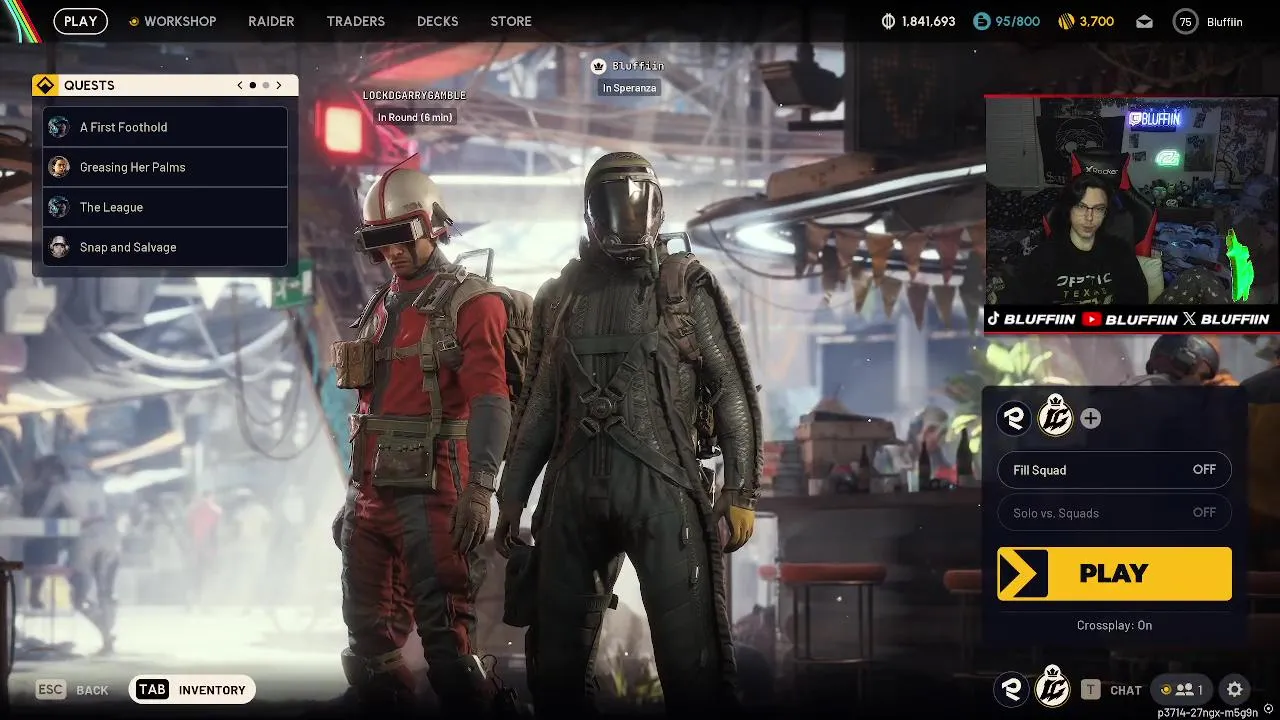The image size is (1280, 720).
Task: Click the yellow PLAY button
Action: [x=1114, y=574]
